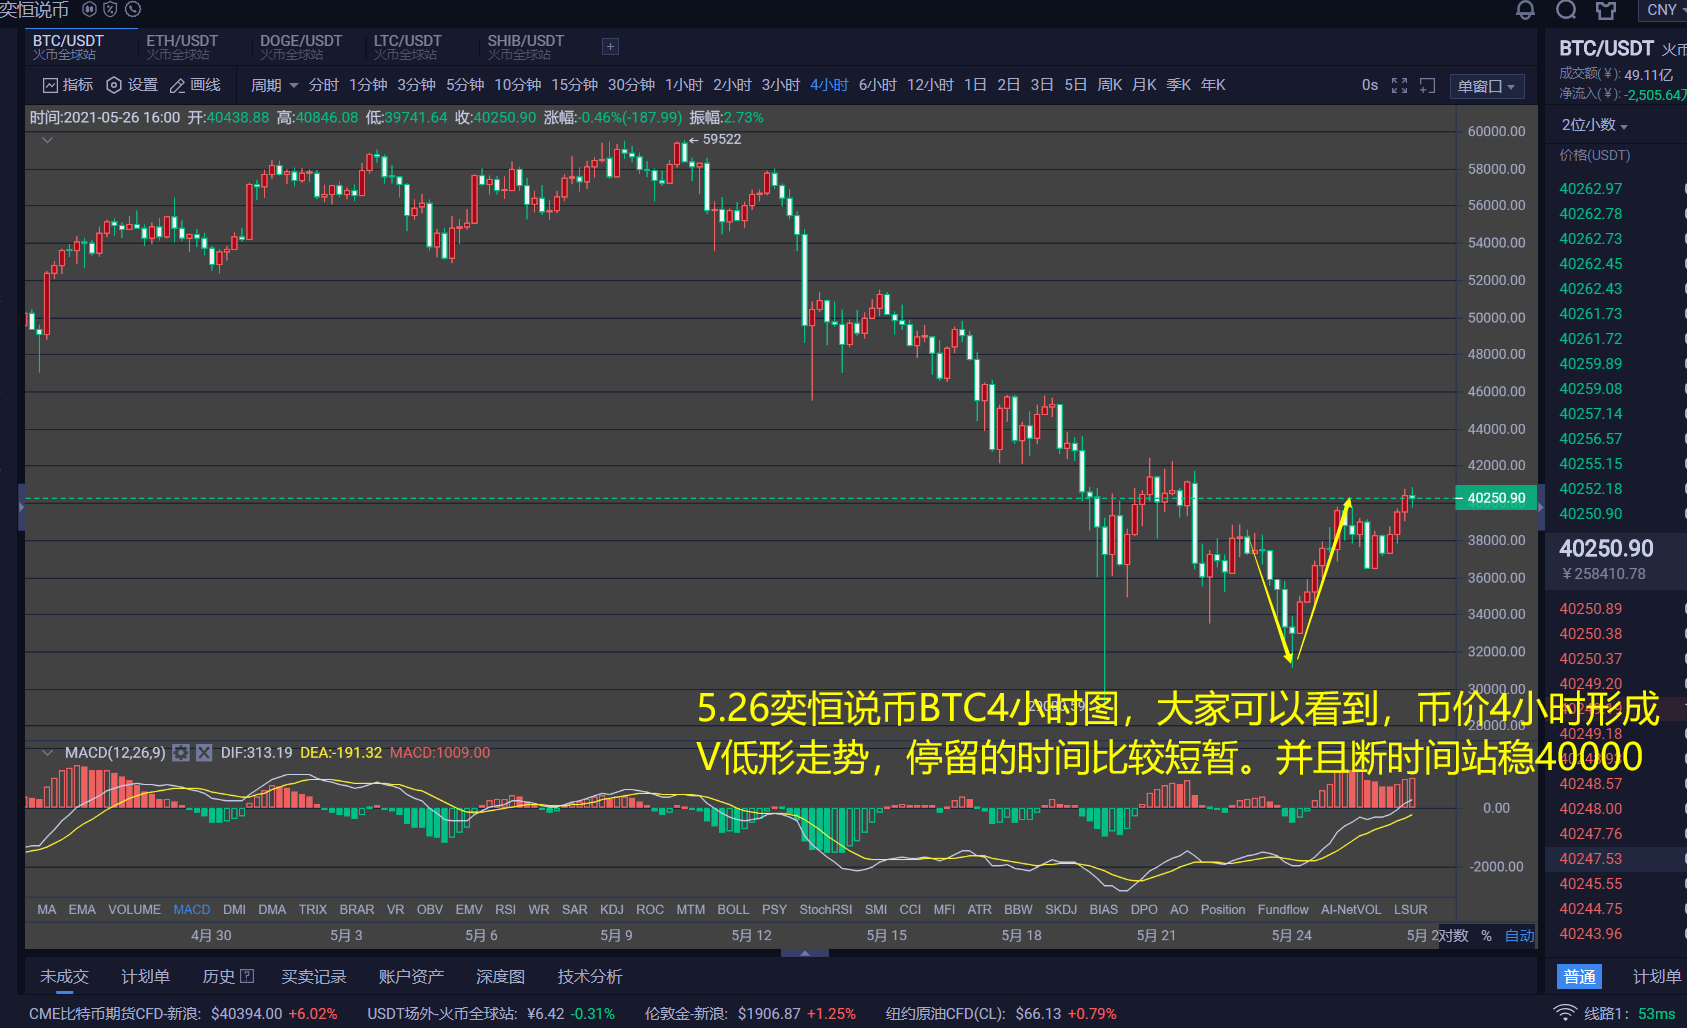Open the 2位小数 decimal precision dropdown
This screenshot has width=1687, height=1028.
(x=1590, y=124)
